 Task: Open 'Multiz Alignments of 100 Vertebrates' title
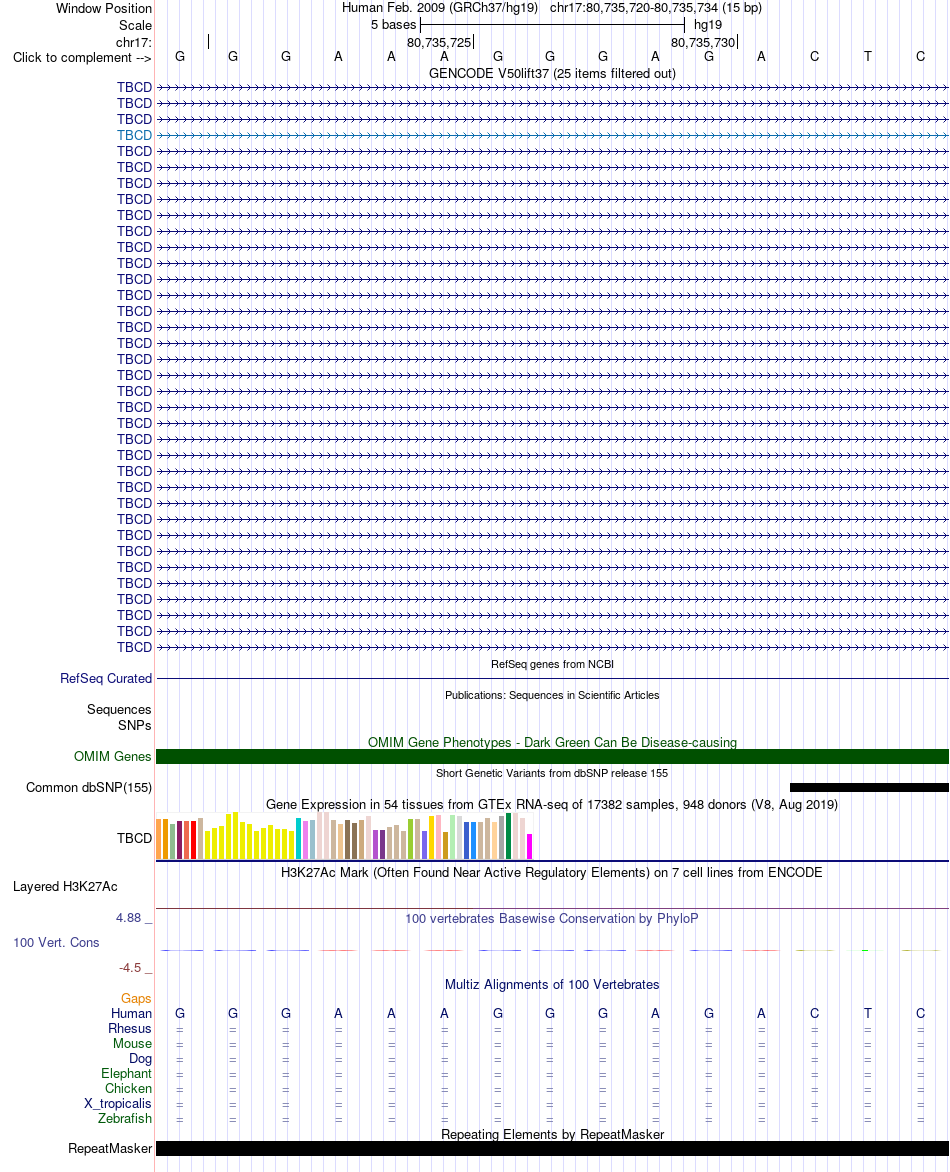pyautogui.click(x=552, y=984)
